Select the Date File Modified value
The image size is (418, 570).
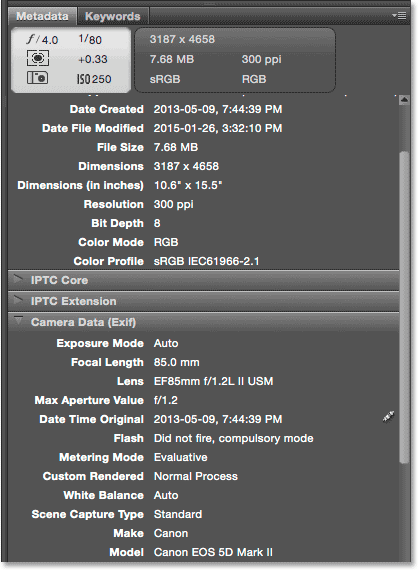[218, 128]
